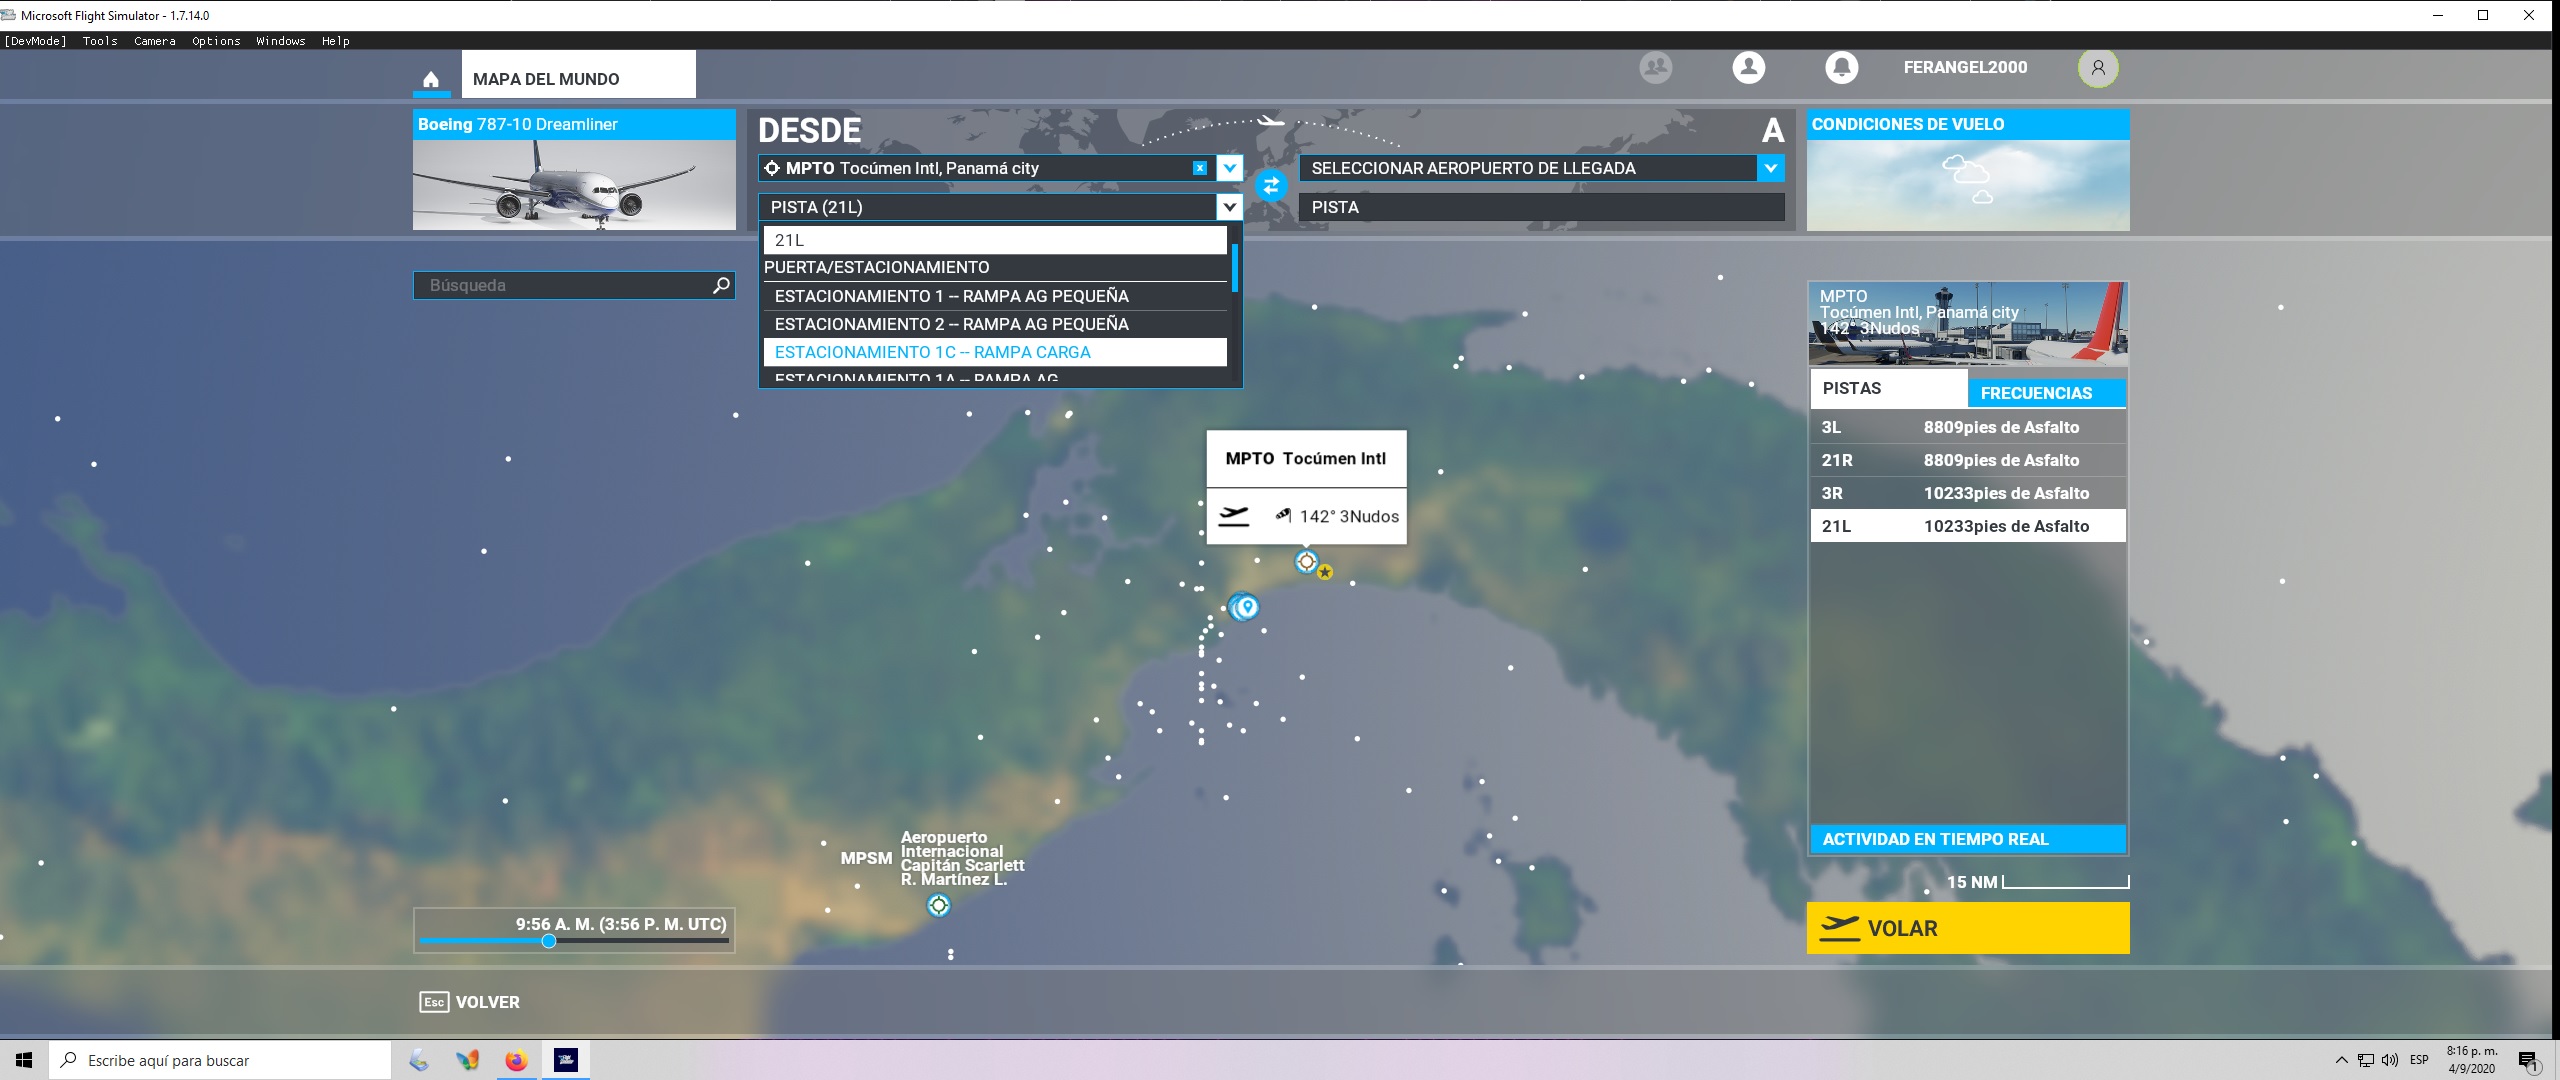
Task: Select runway 3L row in PISTAS list
Action: (x=1968, y=427)
